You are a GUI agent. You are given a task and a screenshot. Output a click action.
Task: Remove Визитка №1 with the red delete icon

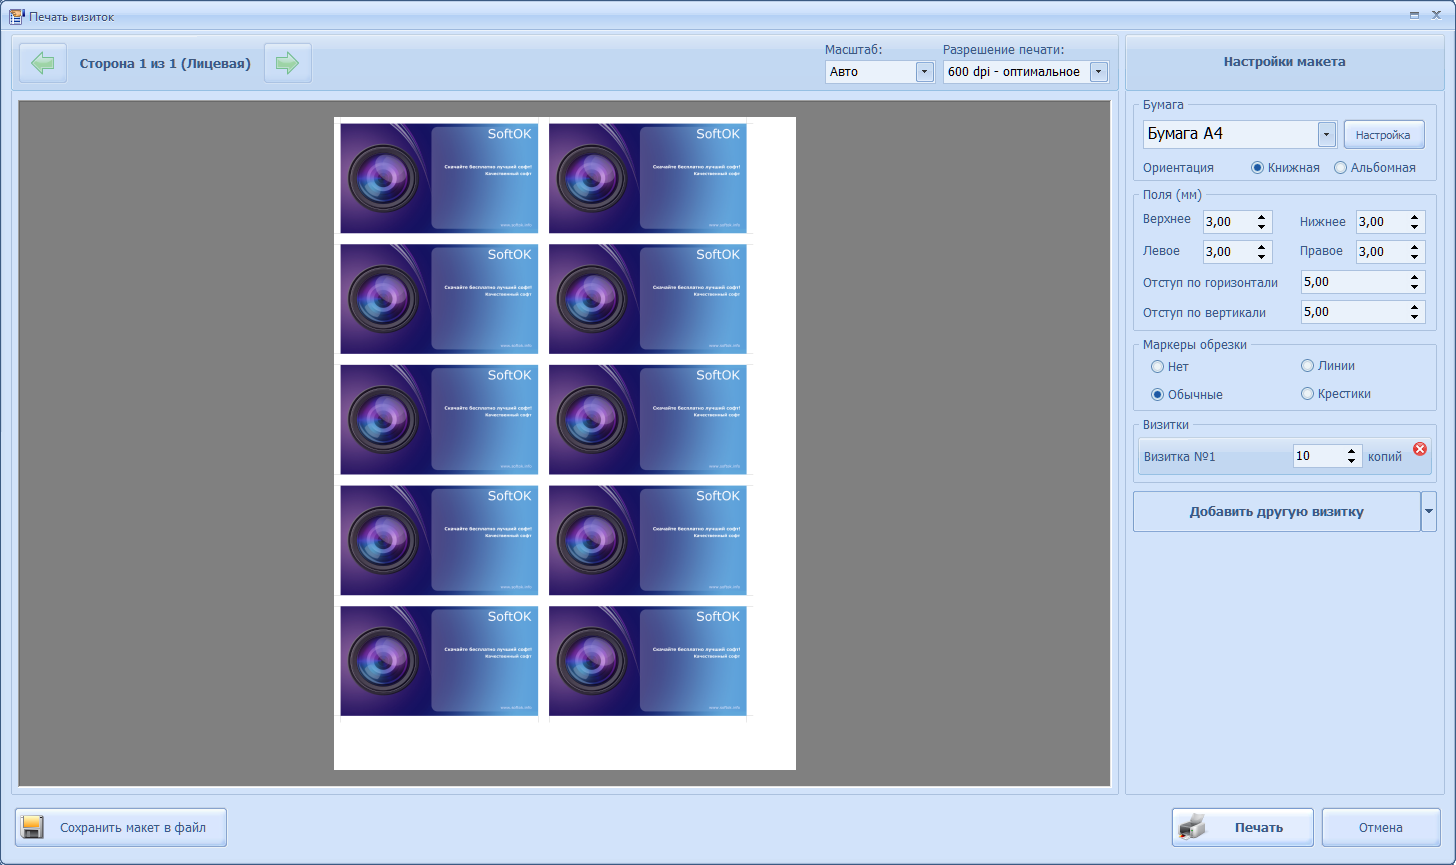(x=1419, y=449)
